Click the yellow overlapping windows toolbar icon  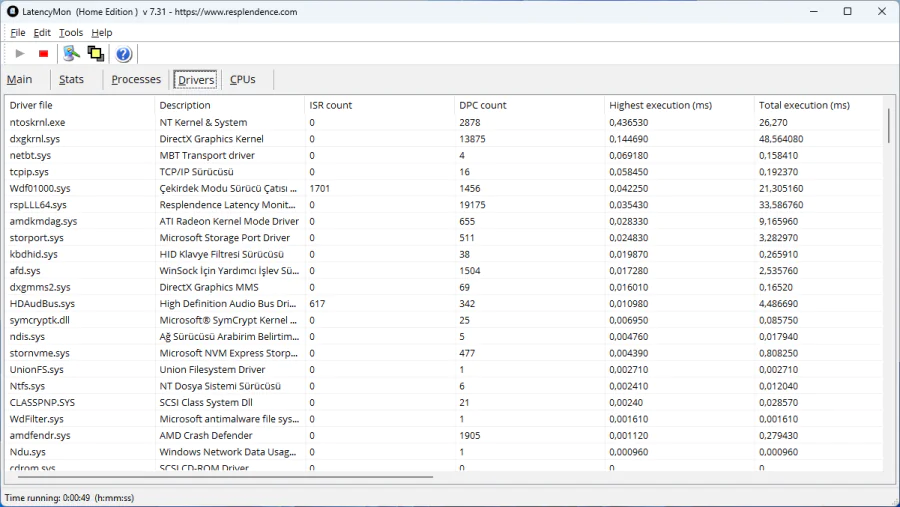96,54
